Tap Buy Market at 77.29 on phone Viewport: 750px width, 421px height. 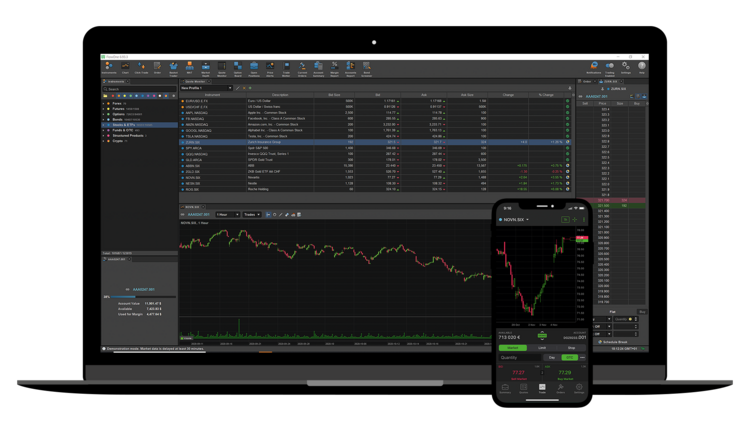click(x=565, y=373)
